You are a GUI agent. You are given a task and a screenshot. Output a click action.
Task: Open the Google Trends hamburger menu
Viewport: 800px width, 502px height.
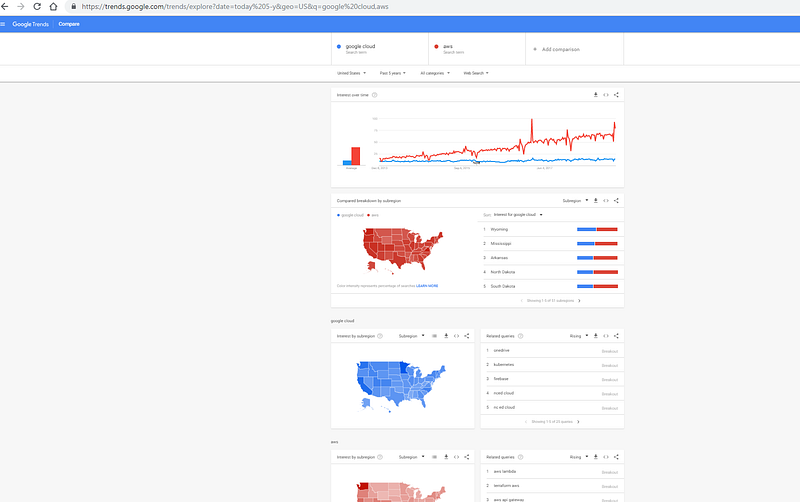click(x=4, y=23)
